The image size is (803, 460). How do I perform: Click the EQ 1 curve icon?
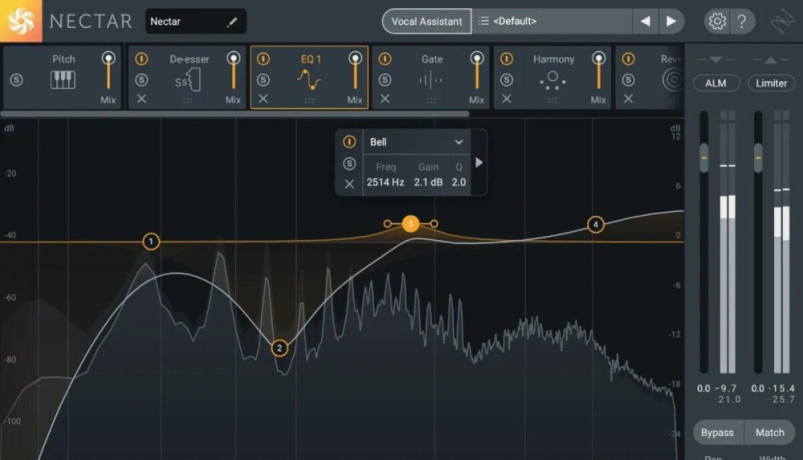tap(309, 80)
